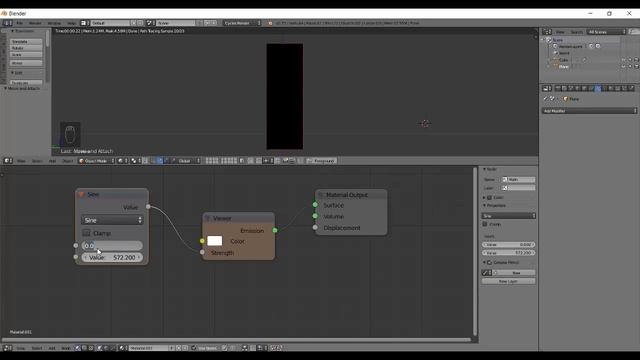Select the Material Output node header
The height and width of the screenshot is (360, 640).
351,195
